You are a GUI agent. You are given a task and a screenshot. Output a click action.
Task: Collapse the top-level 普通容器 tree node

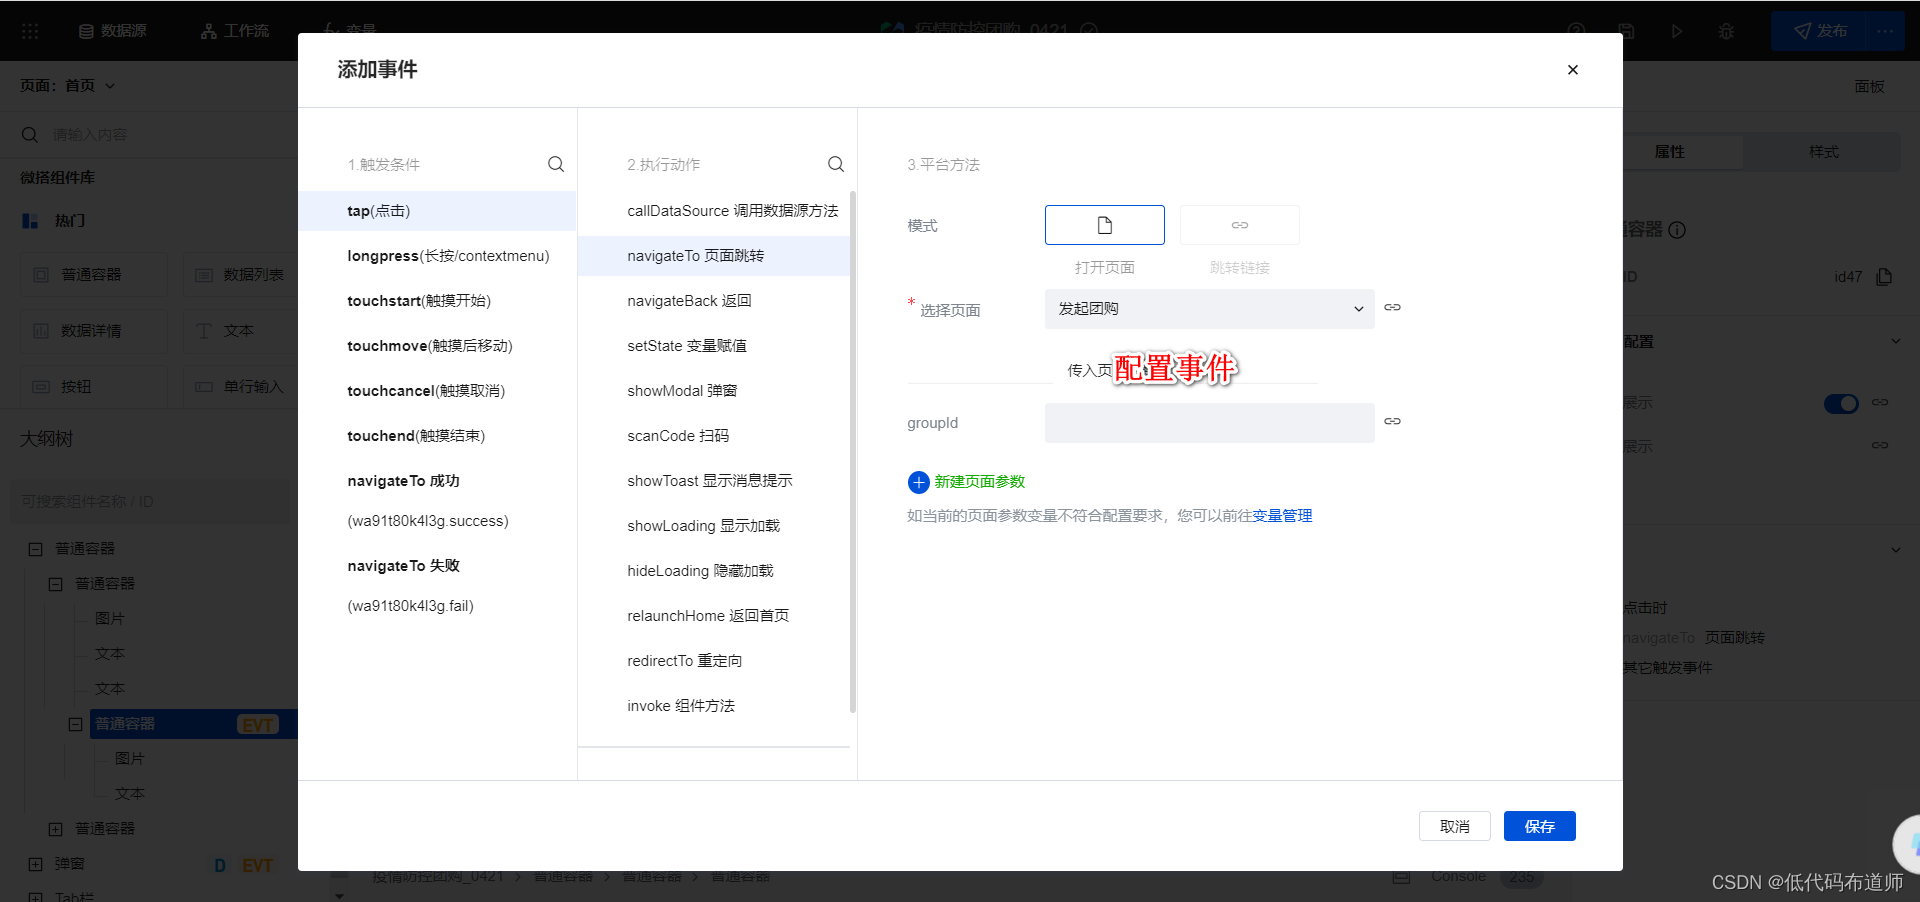pos(35,549)
